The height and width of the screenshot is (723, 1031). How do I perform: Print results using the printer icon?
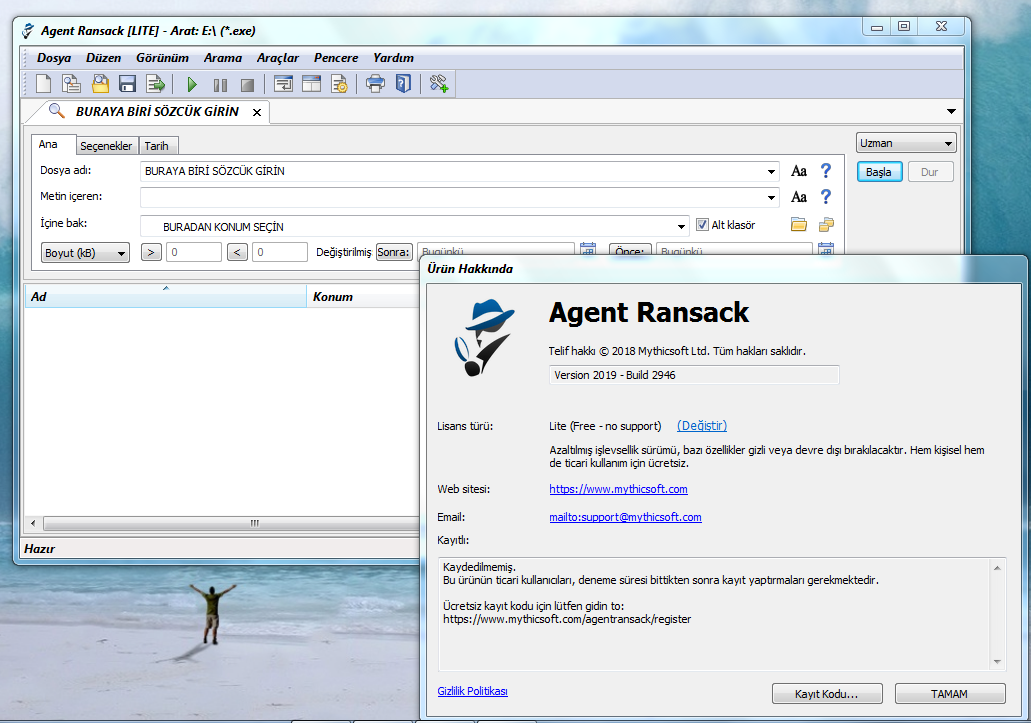pyautogui.click(x=375, y=84)
